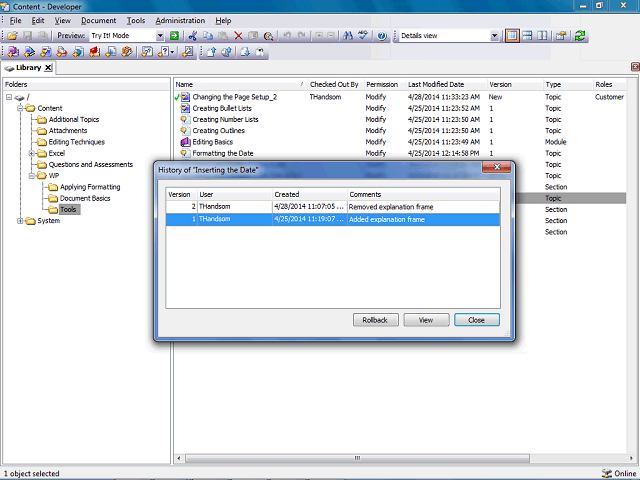Click the new purple module icon
The image size is (640, 480).
tap(13, 52)
